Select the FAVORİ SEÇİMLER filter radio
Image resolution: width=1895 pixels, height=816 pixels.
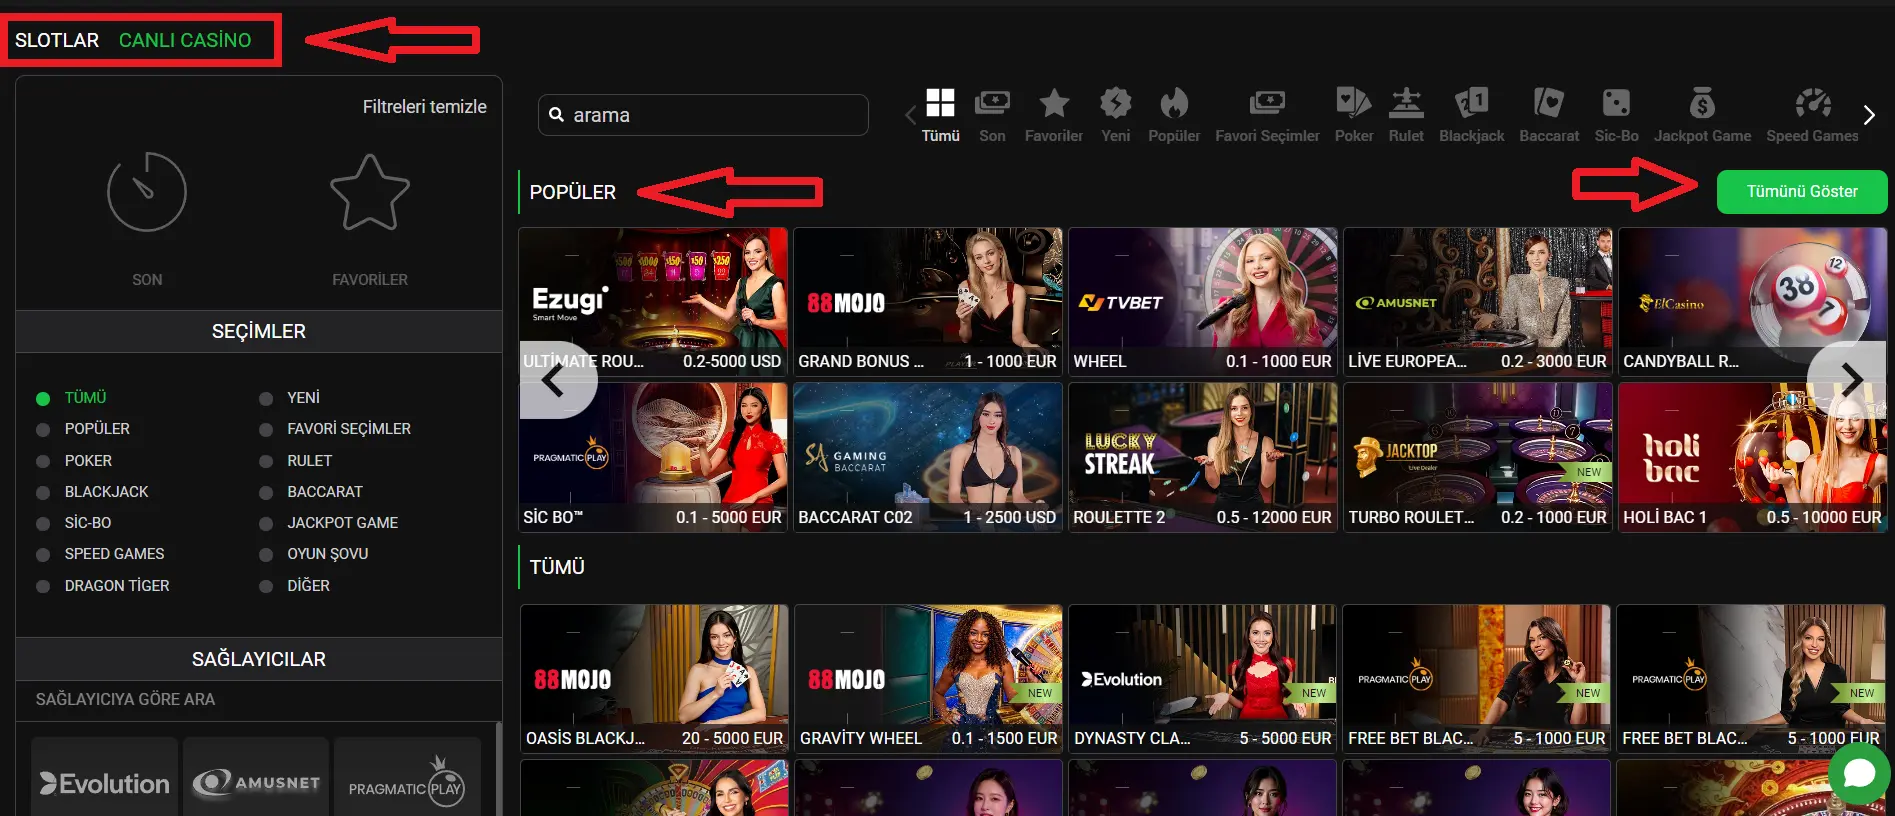[x=266, y=430]
